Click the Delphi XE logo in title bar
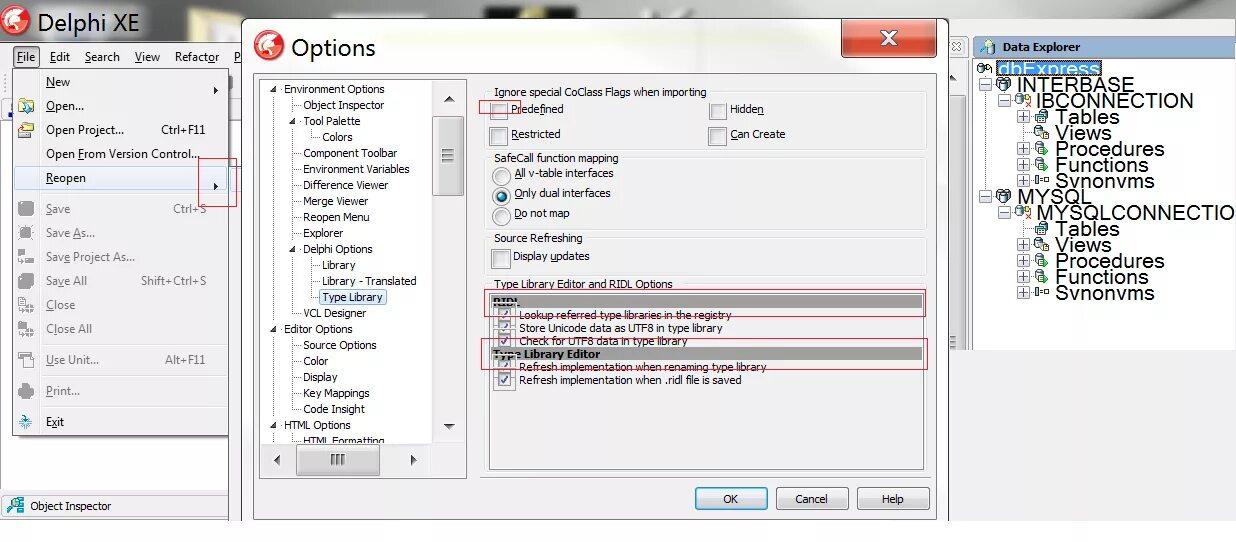Image resolution: width=1236 pixels, height=542 pixels. [16, 20]
